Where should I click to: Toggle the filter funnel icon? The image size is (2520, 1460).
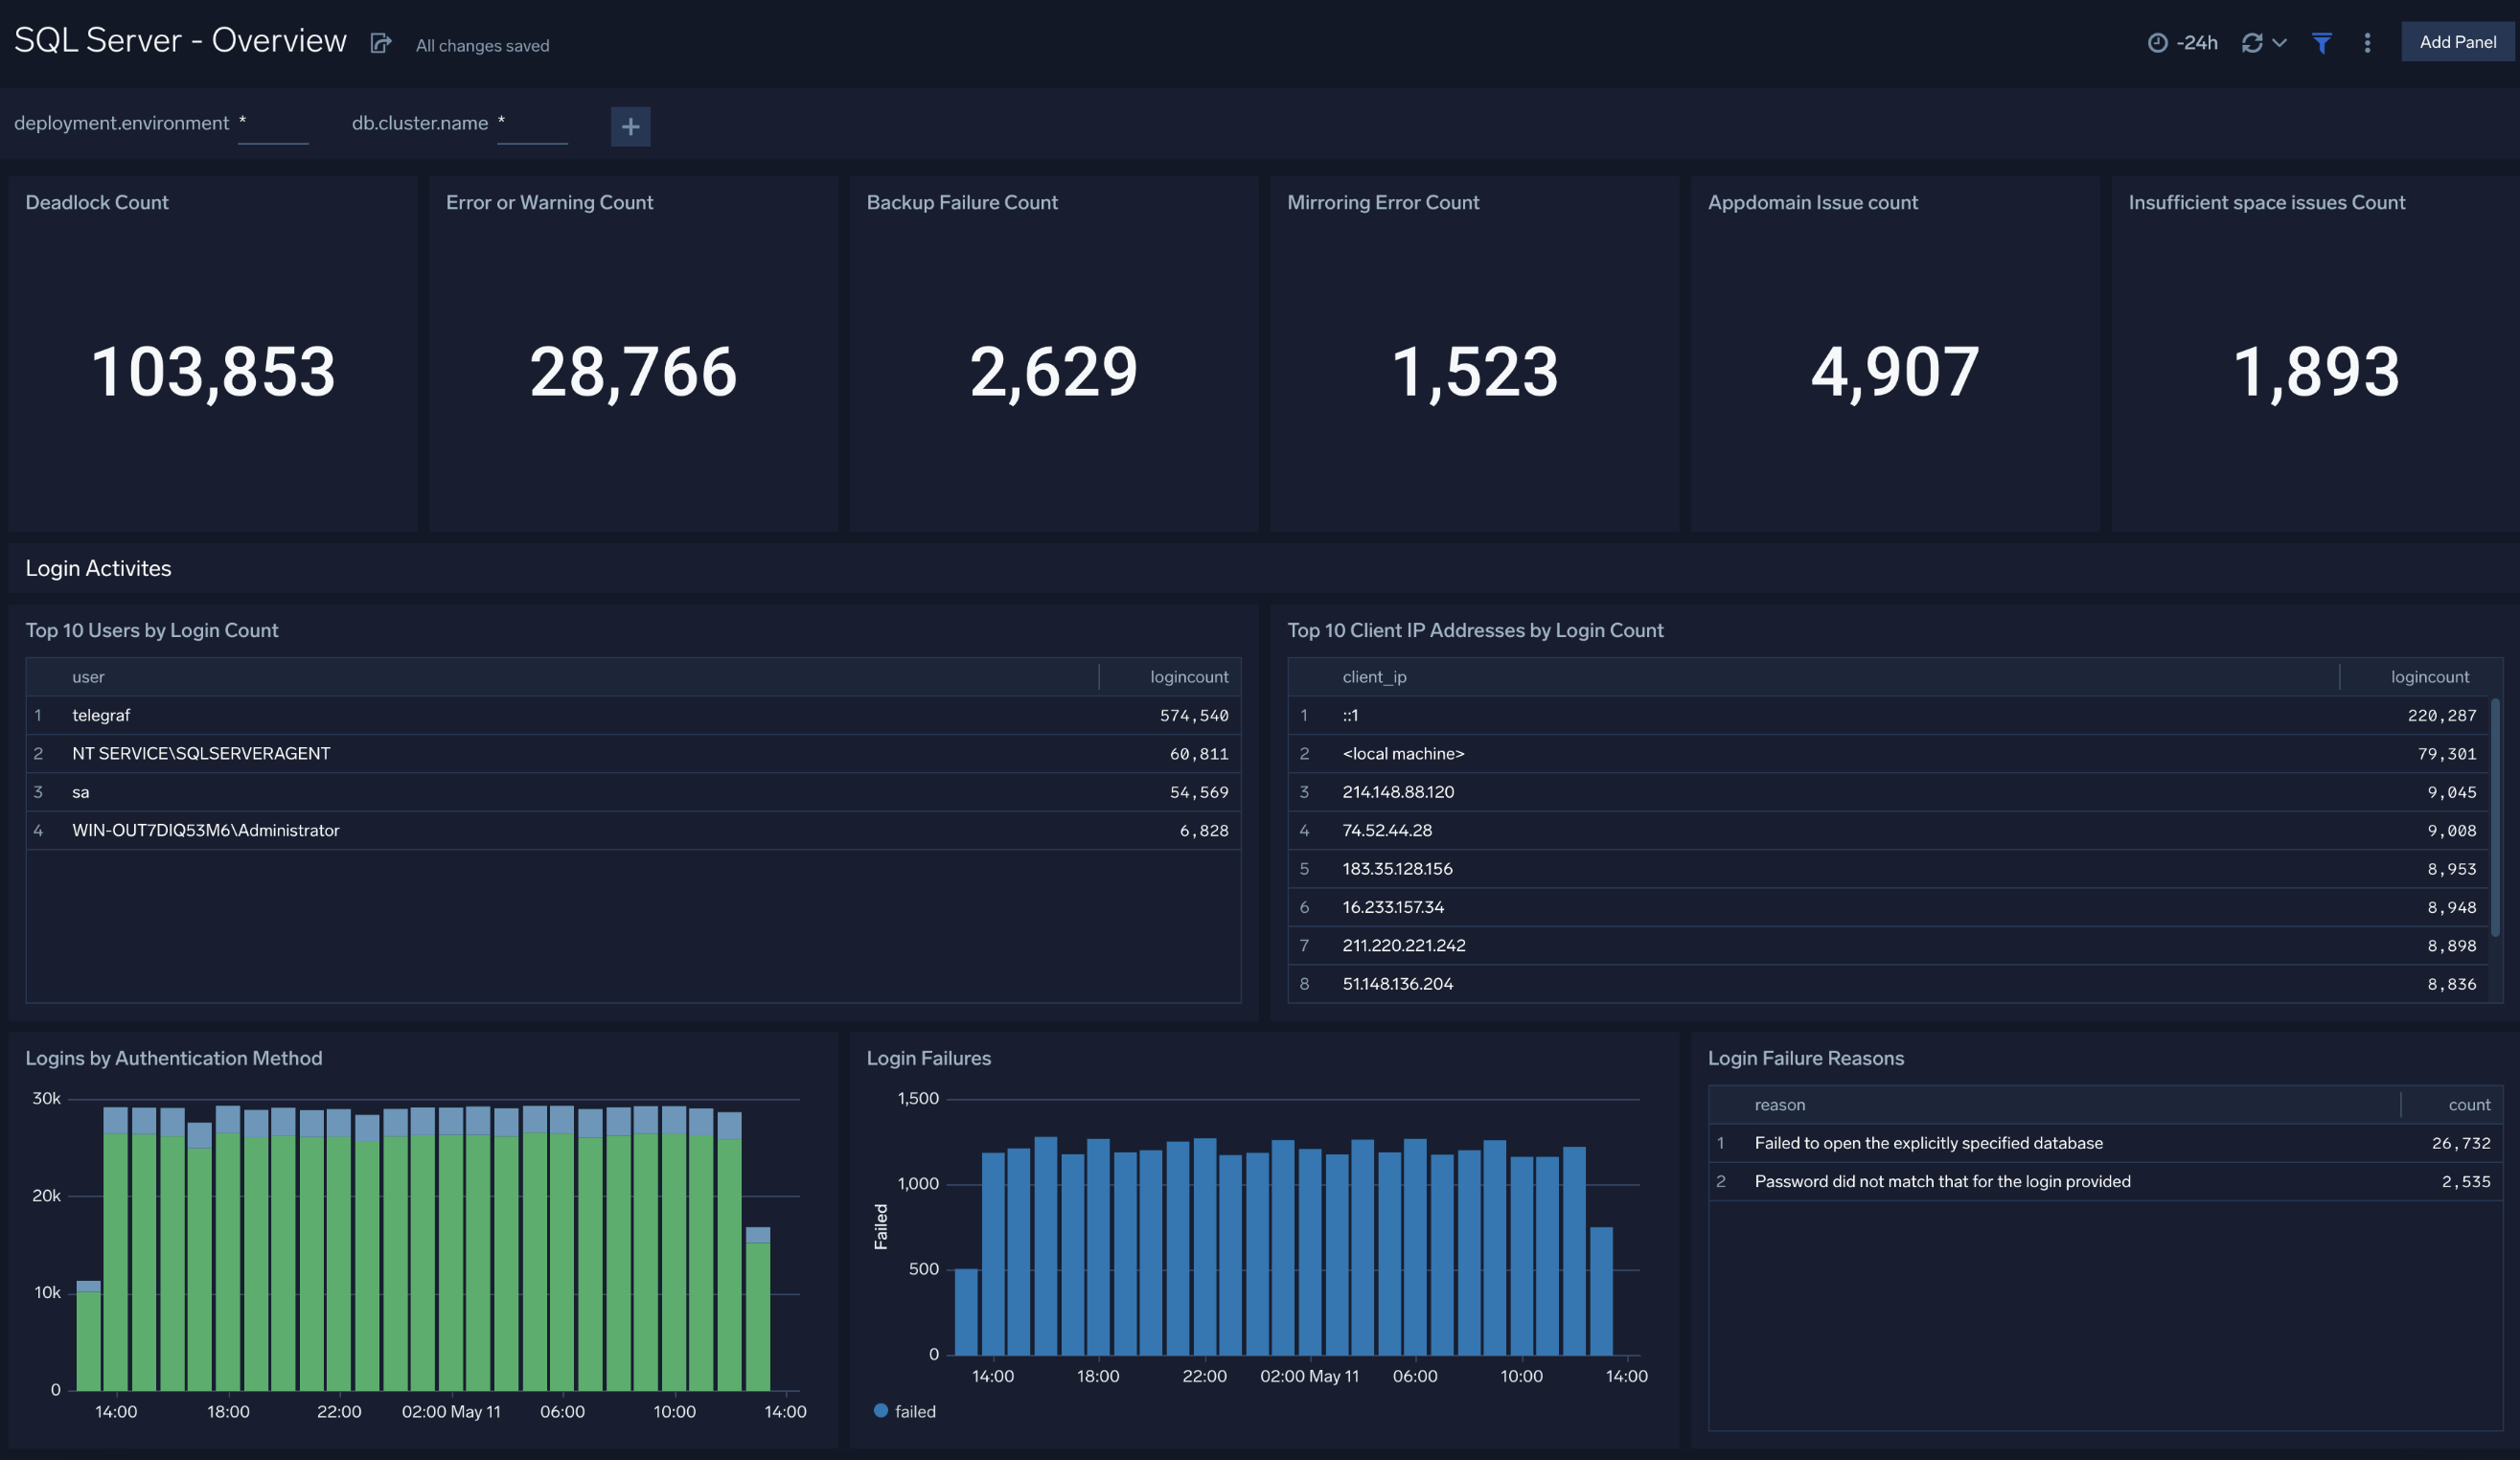pos(2322,42)
